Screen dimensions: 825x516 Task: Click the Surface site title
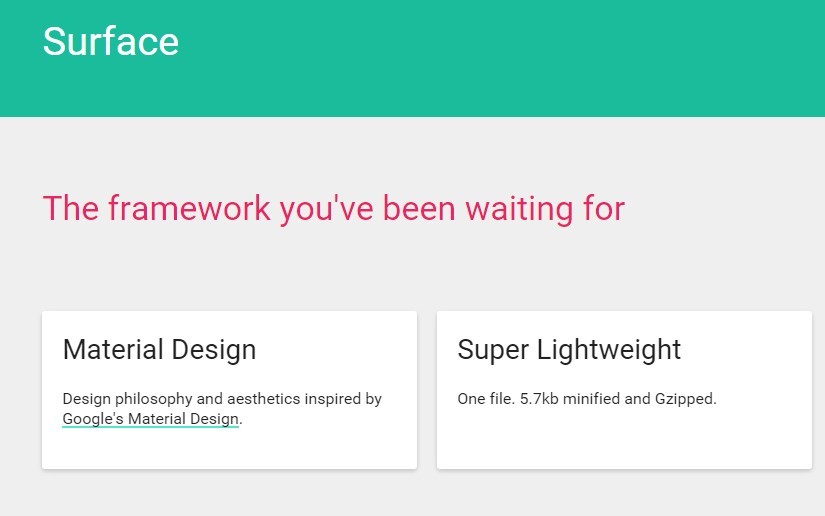coord(111,42)
